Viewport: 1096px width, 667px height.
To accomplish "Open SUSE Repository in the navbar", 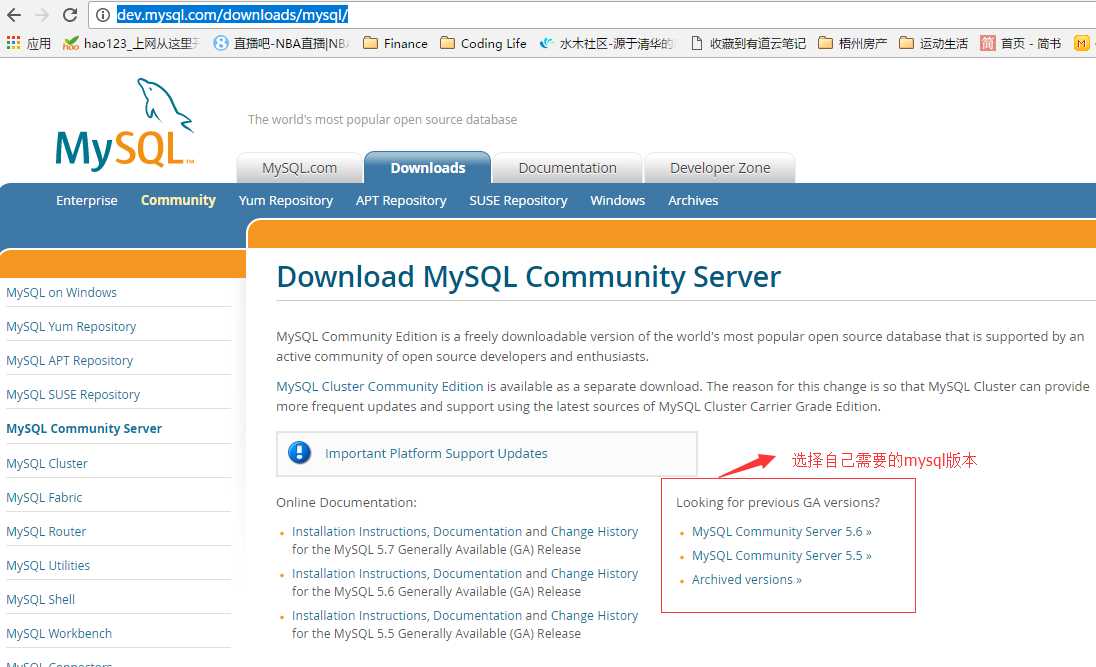I will (518, 201).
